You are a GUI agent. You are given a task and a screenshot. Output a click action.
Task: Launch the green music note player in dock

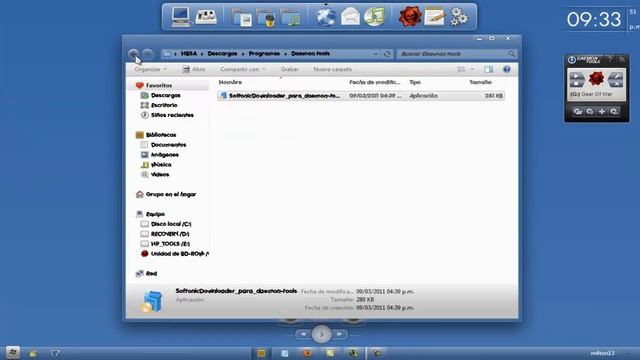coord(374,17)
